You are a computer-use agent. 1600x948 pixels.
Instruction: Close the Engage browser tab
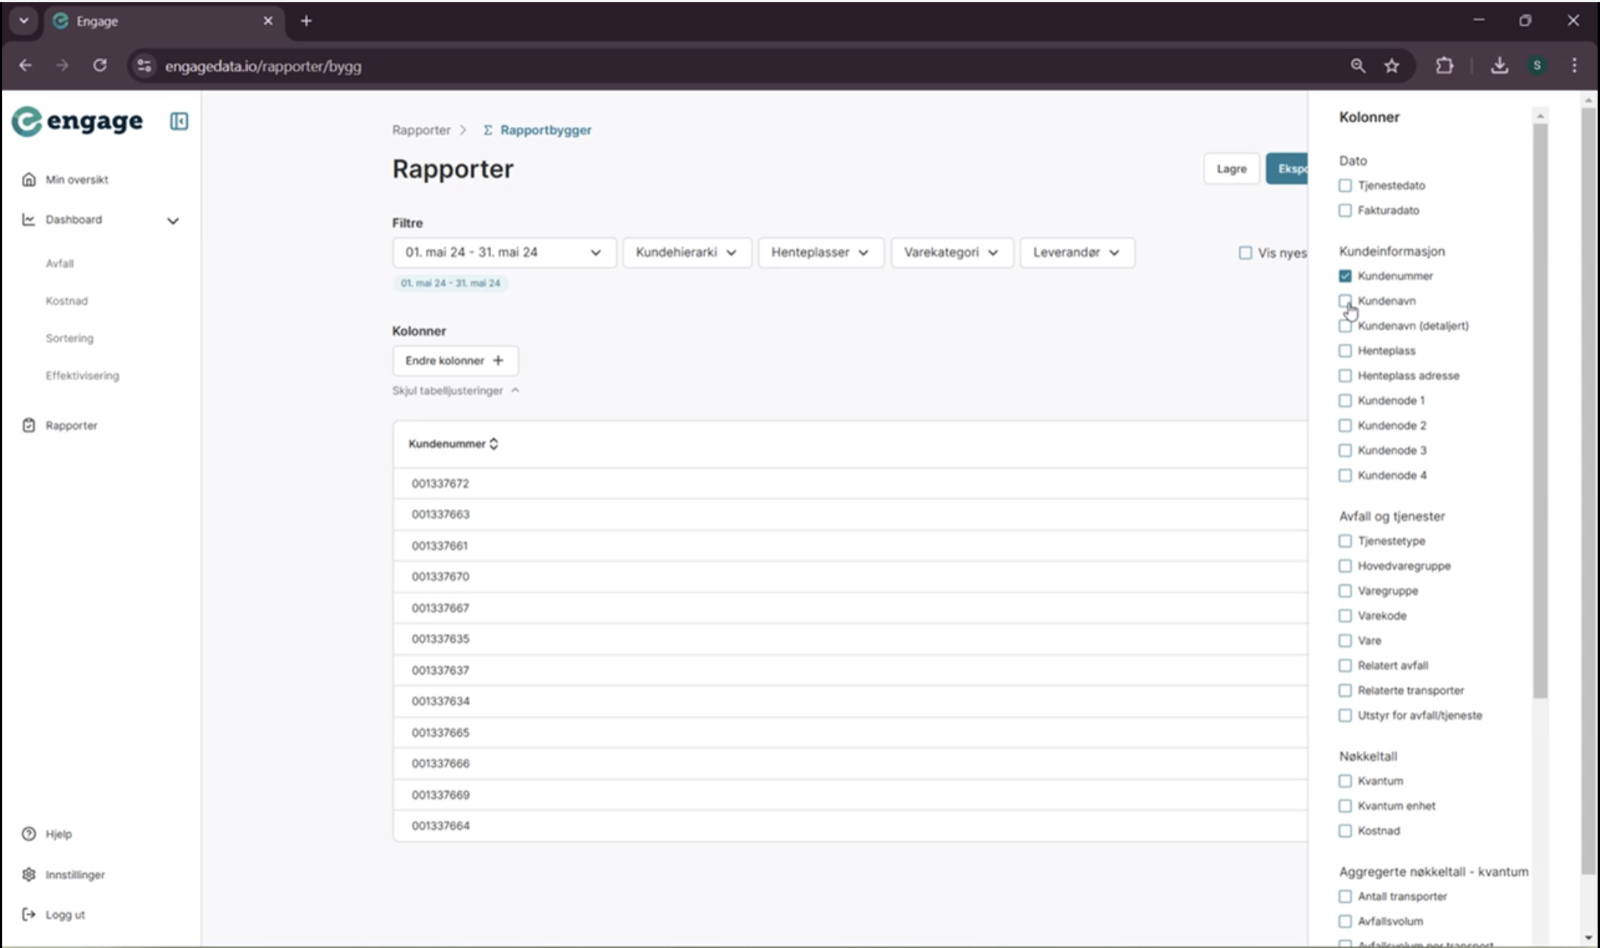pyautogui.click(x=268, y=21)
